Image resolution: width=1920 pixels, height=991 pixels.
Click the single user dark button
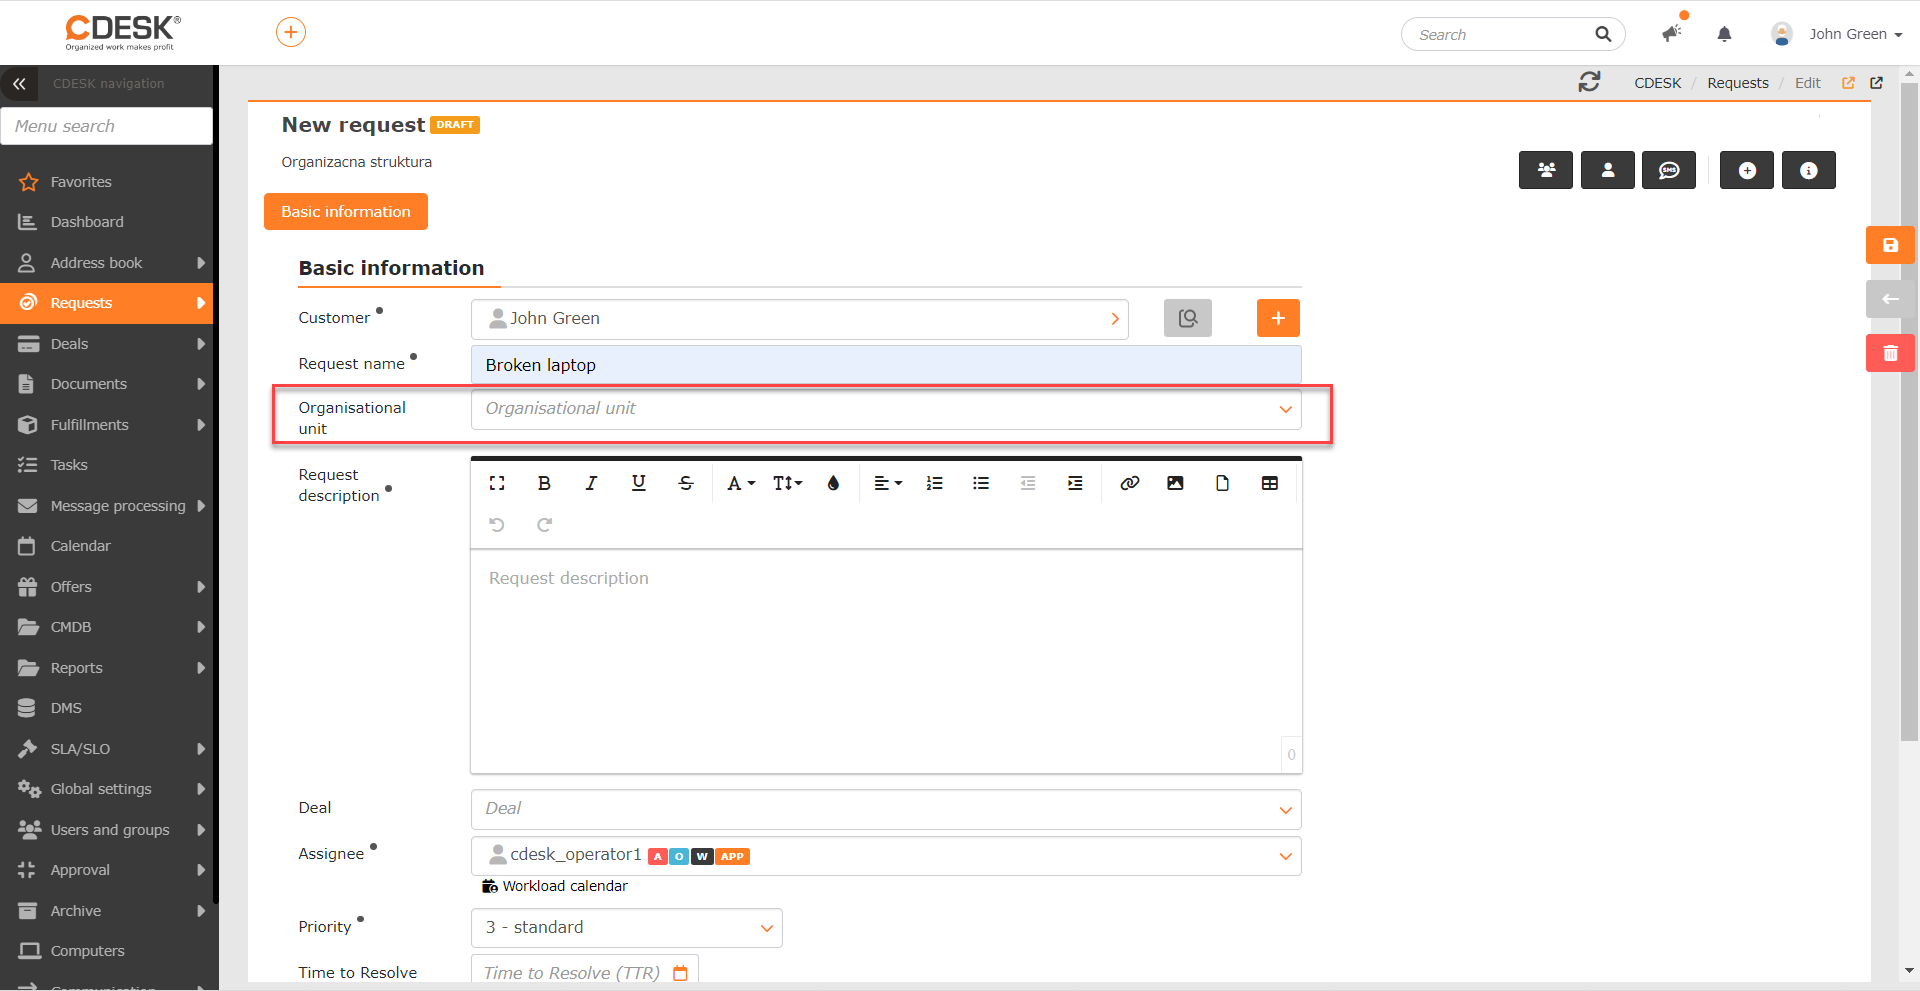(x=1608, y=170)
